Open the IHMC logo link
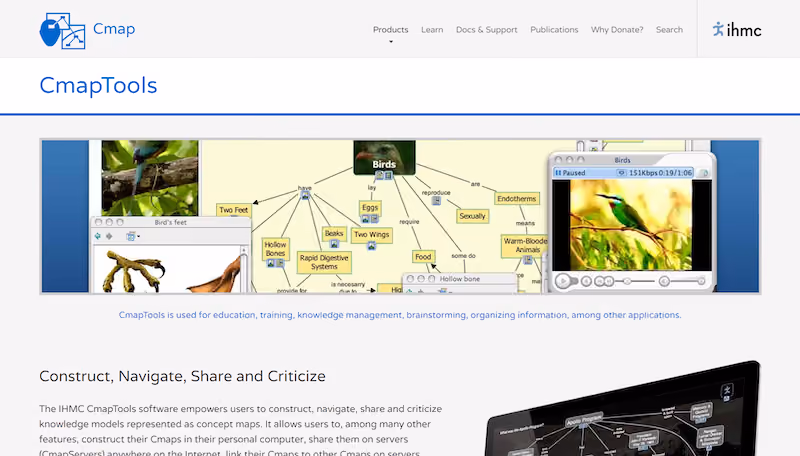The height and width of the screenshot is (456, 800). pyautogui.click(x=737, y=30)
